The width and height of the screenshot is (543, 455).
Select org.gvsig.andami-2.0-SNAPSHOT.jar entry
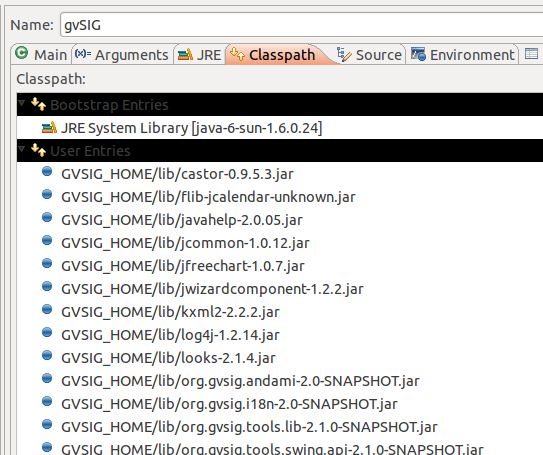click(240, 381)
